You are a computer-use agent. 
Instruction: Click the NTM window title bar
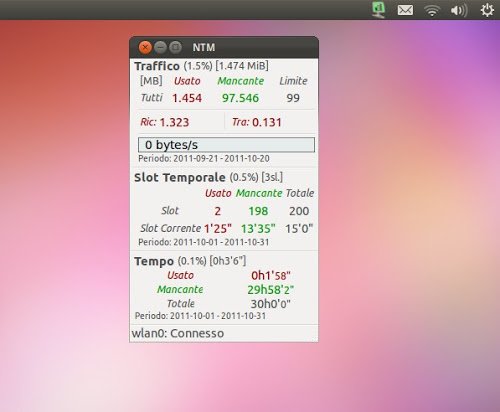(224, 48)
